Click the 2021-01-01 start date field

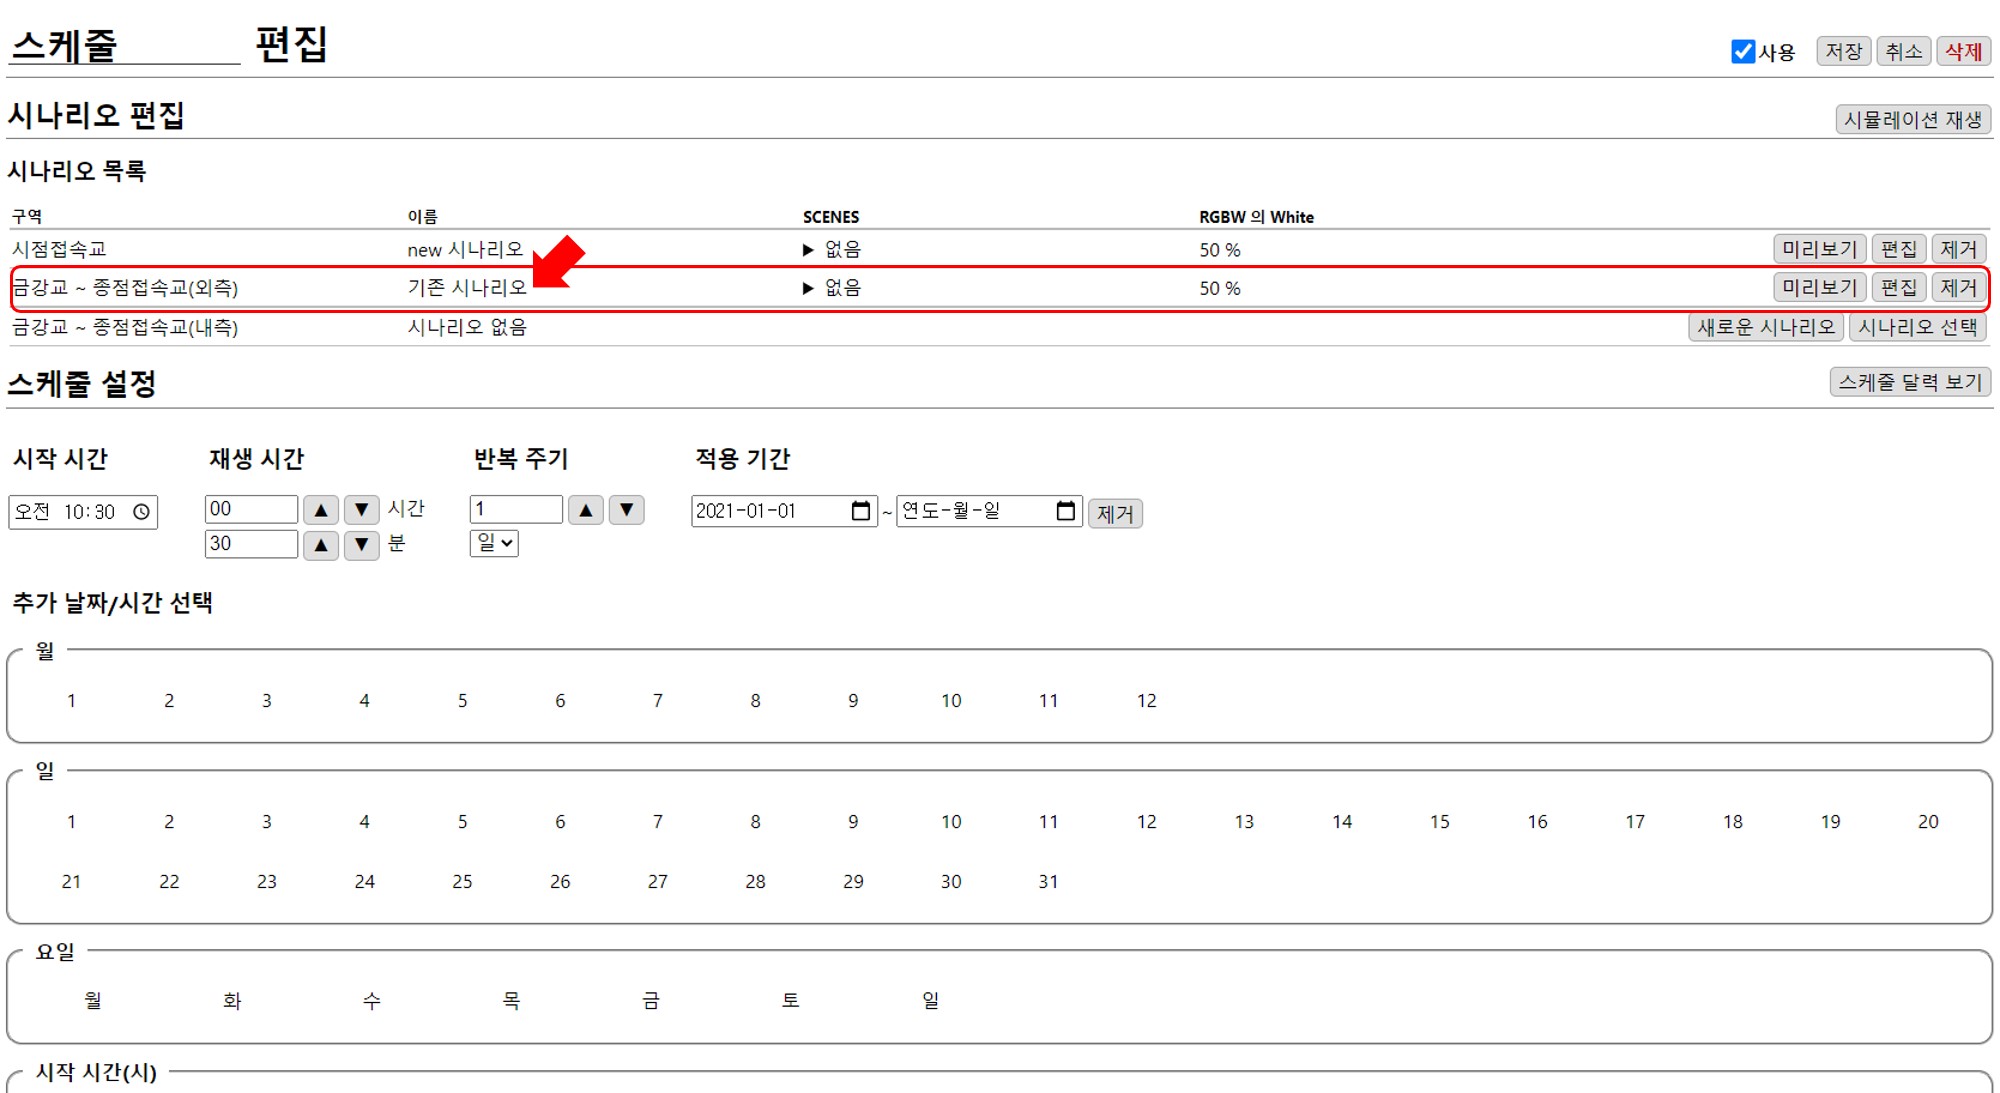(x=784, y=511)
